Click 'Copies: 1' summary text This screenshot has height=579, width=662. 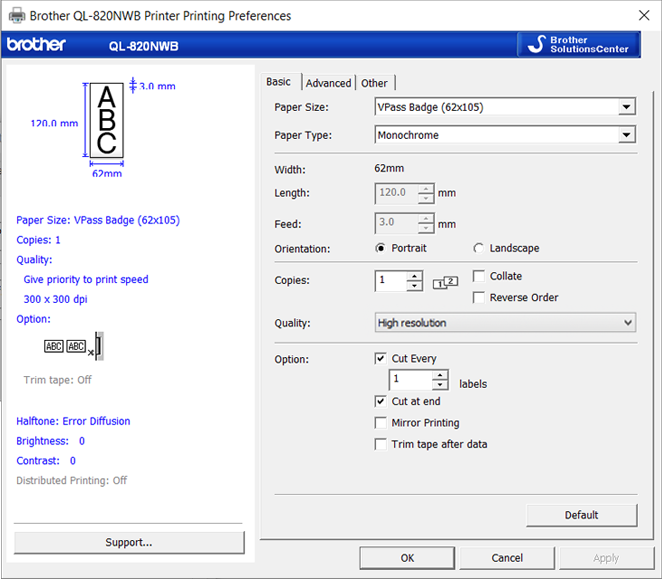tap(38, 240)
